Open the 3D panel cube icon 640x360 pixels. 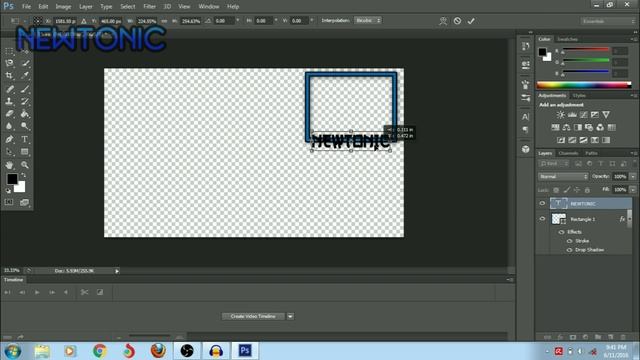pyautogui.click(x=526, y=149)
